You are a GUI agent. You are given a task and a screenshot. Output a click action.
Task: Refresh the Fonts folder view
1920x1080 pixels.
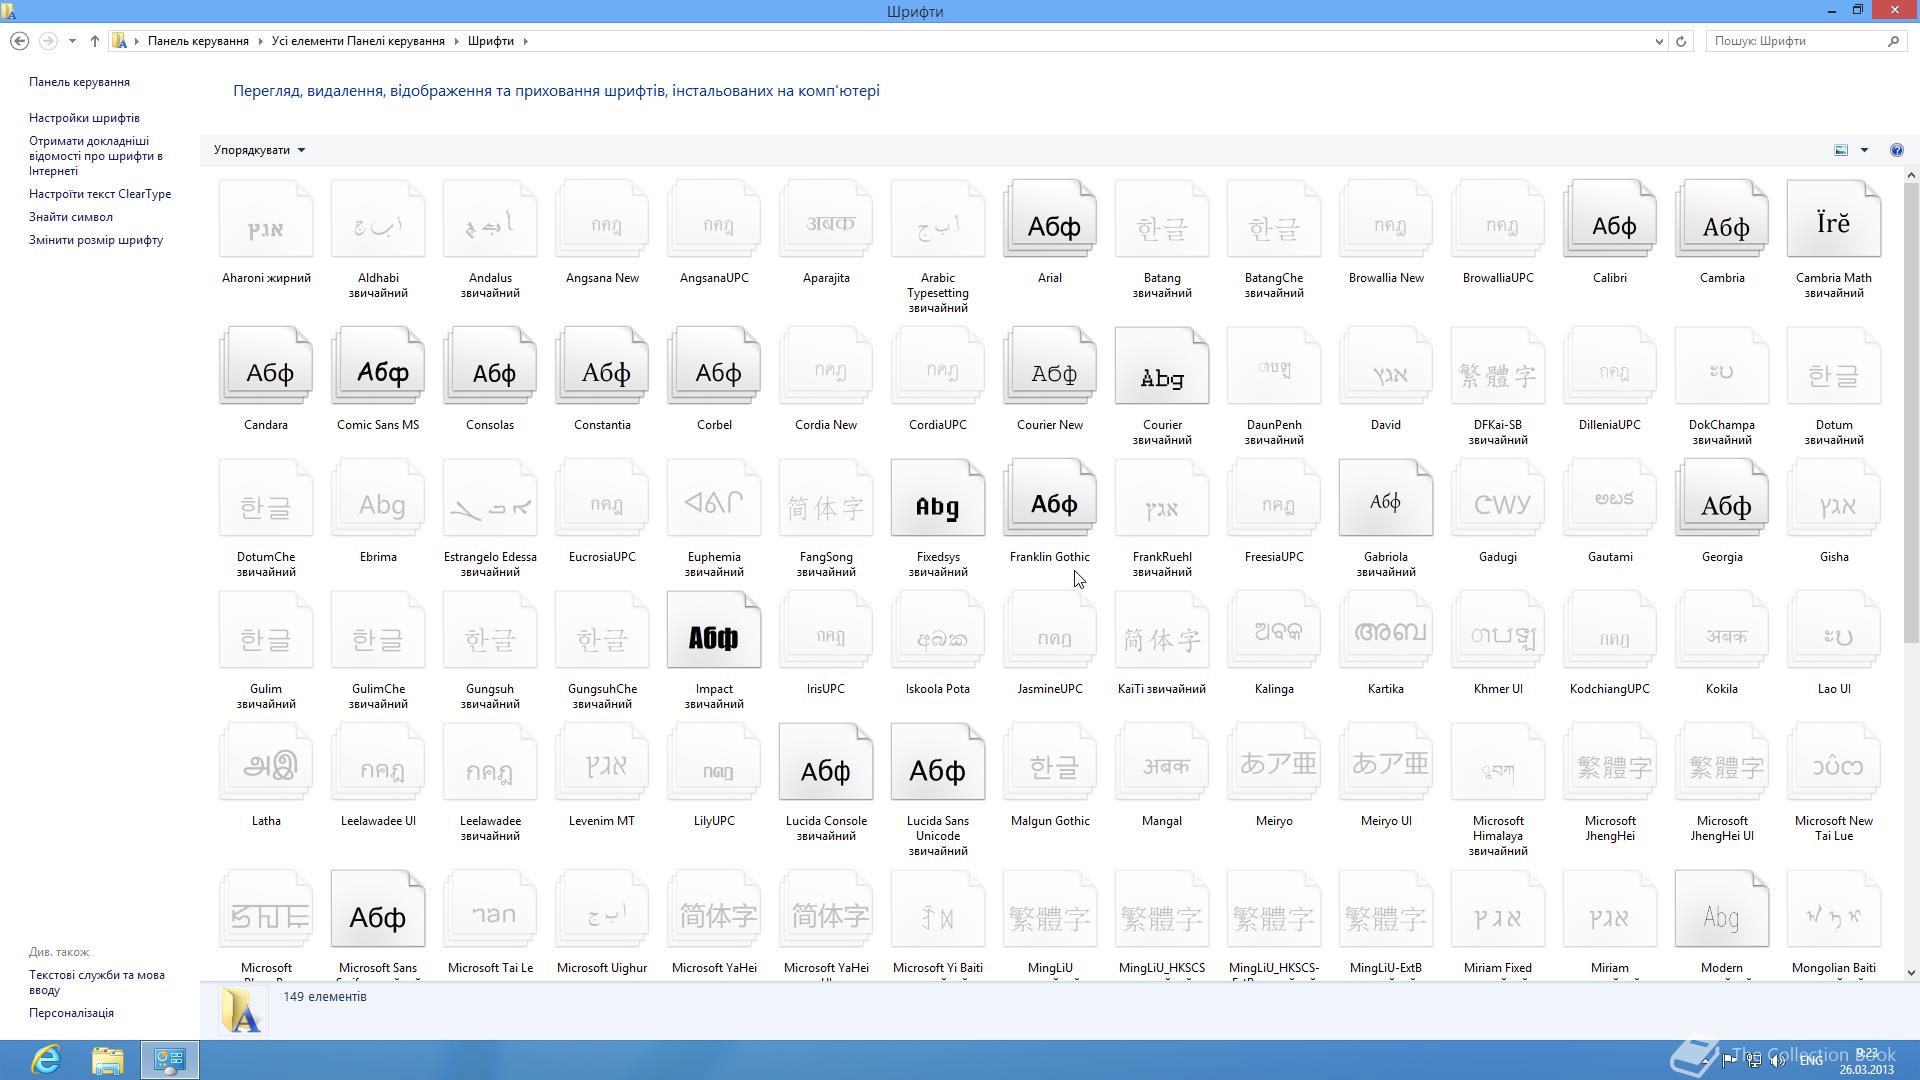click(x=1681, y=41)
